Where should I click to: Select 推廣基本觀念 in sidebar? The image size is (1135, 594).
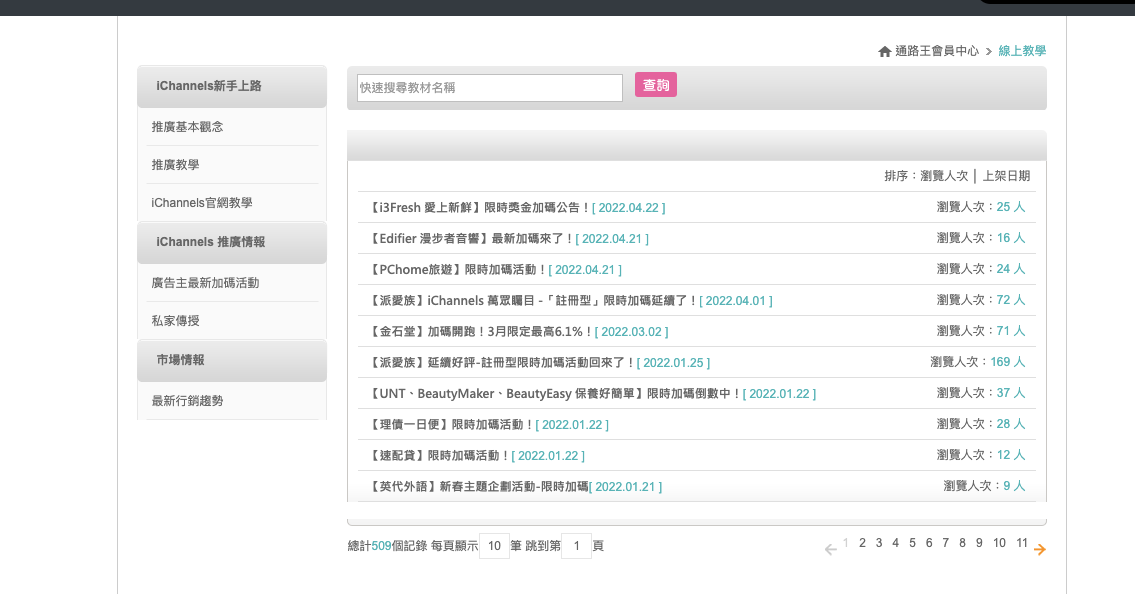coord(187,127)
